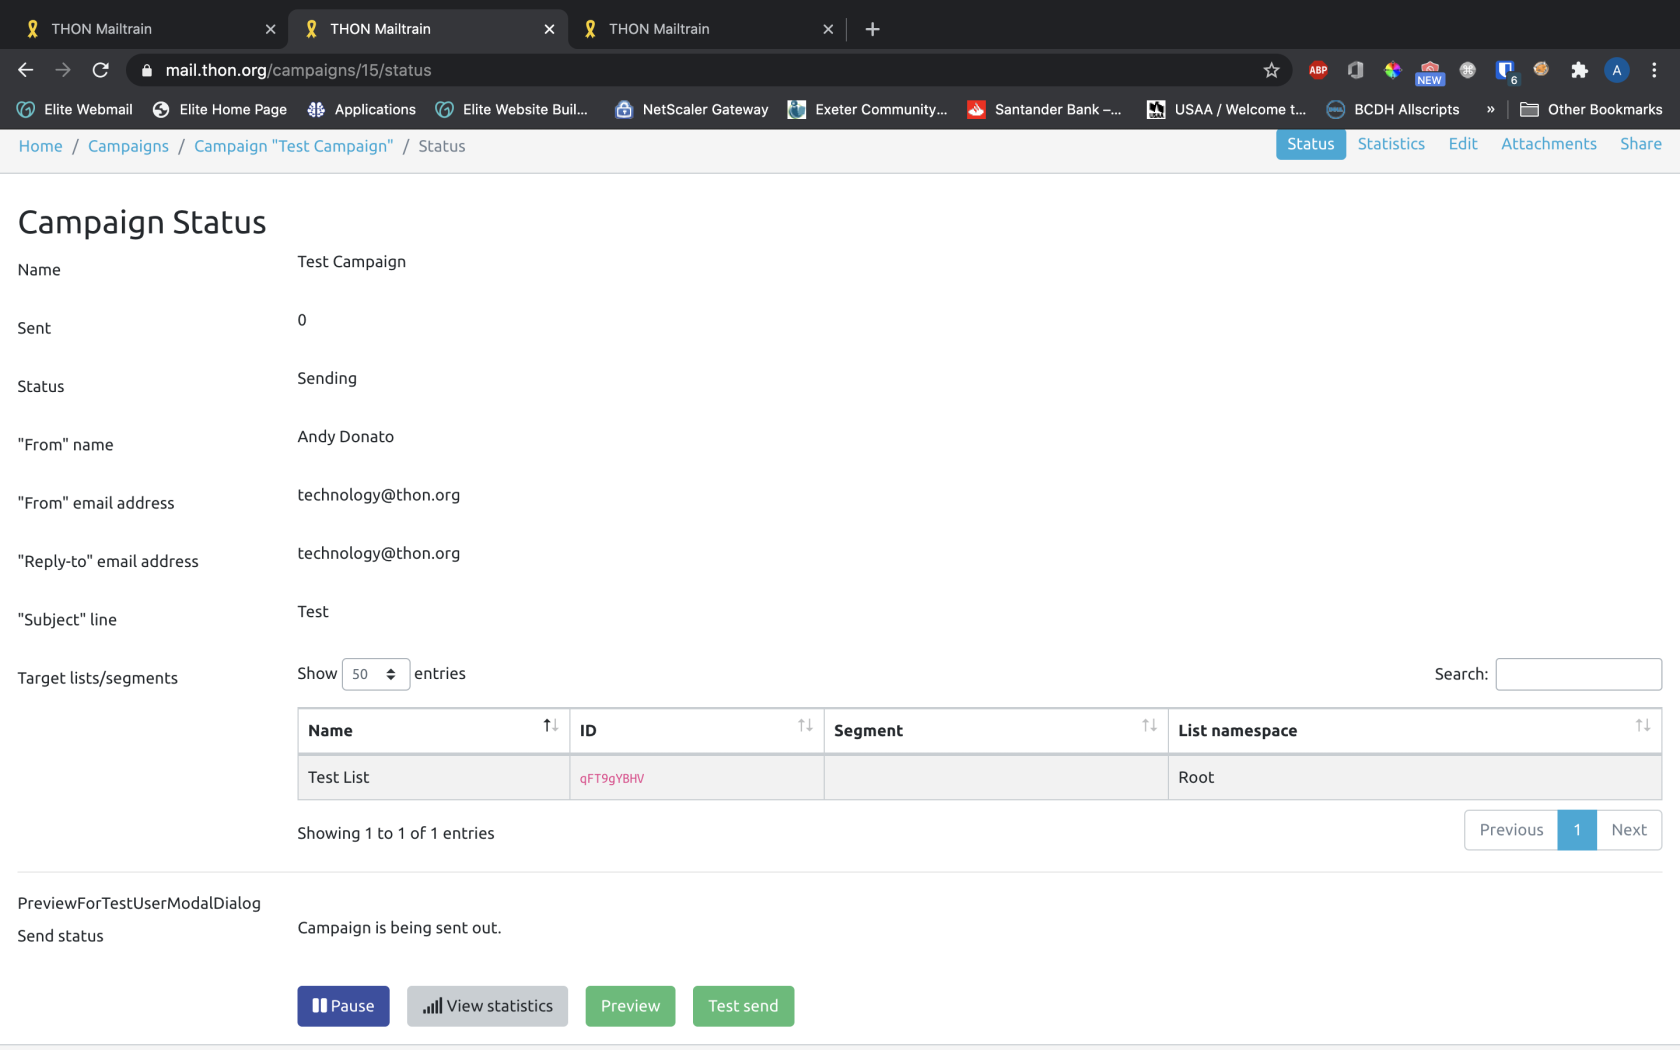Go to Home breadcrumb
Image resolution: width=1680 pixels, height=1050 pixels.
(40, 146)
